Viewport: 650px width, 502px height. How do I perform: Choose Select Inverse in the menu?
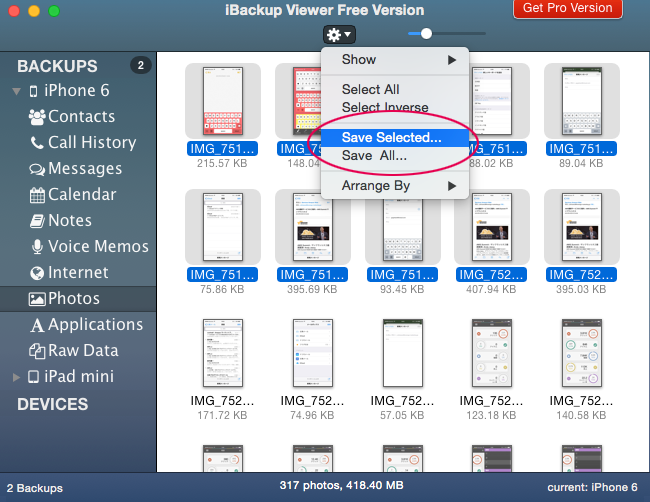coord(395,107)
